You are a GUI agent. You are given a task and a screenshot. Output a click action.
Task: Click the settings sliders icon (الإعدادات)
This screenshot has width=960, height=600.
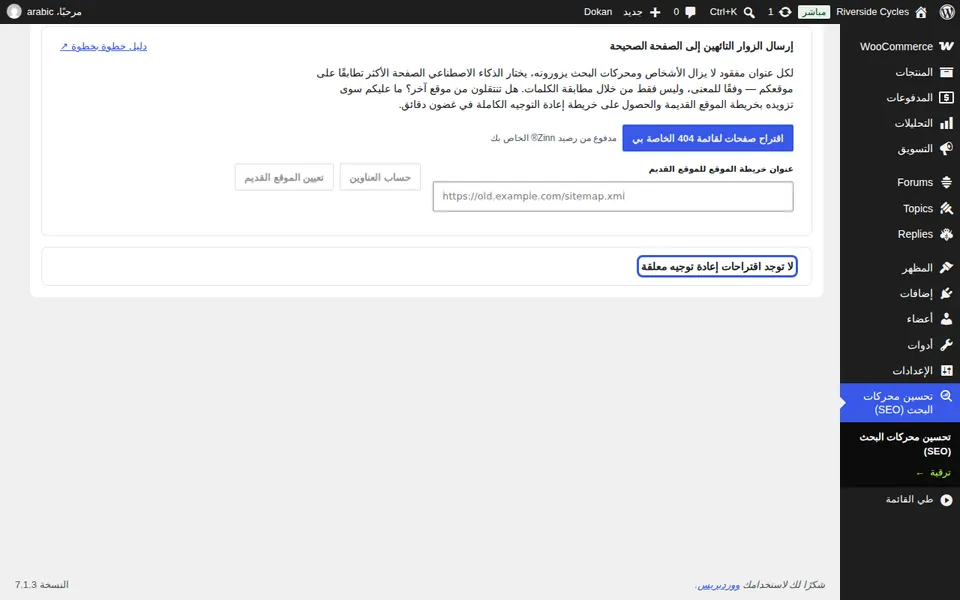[x=946, y=371]
